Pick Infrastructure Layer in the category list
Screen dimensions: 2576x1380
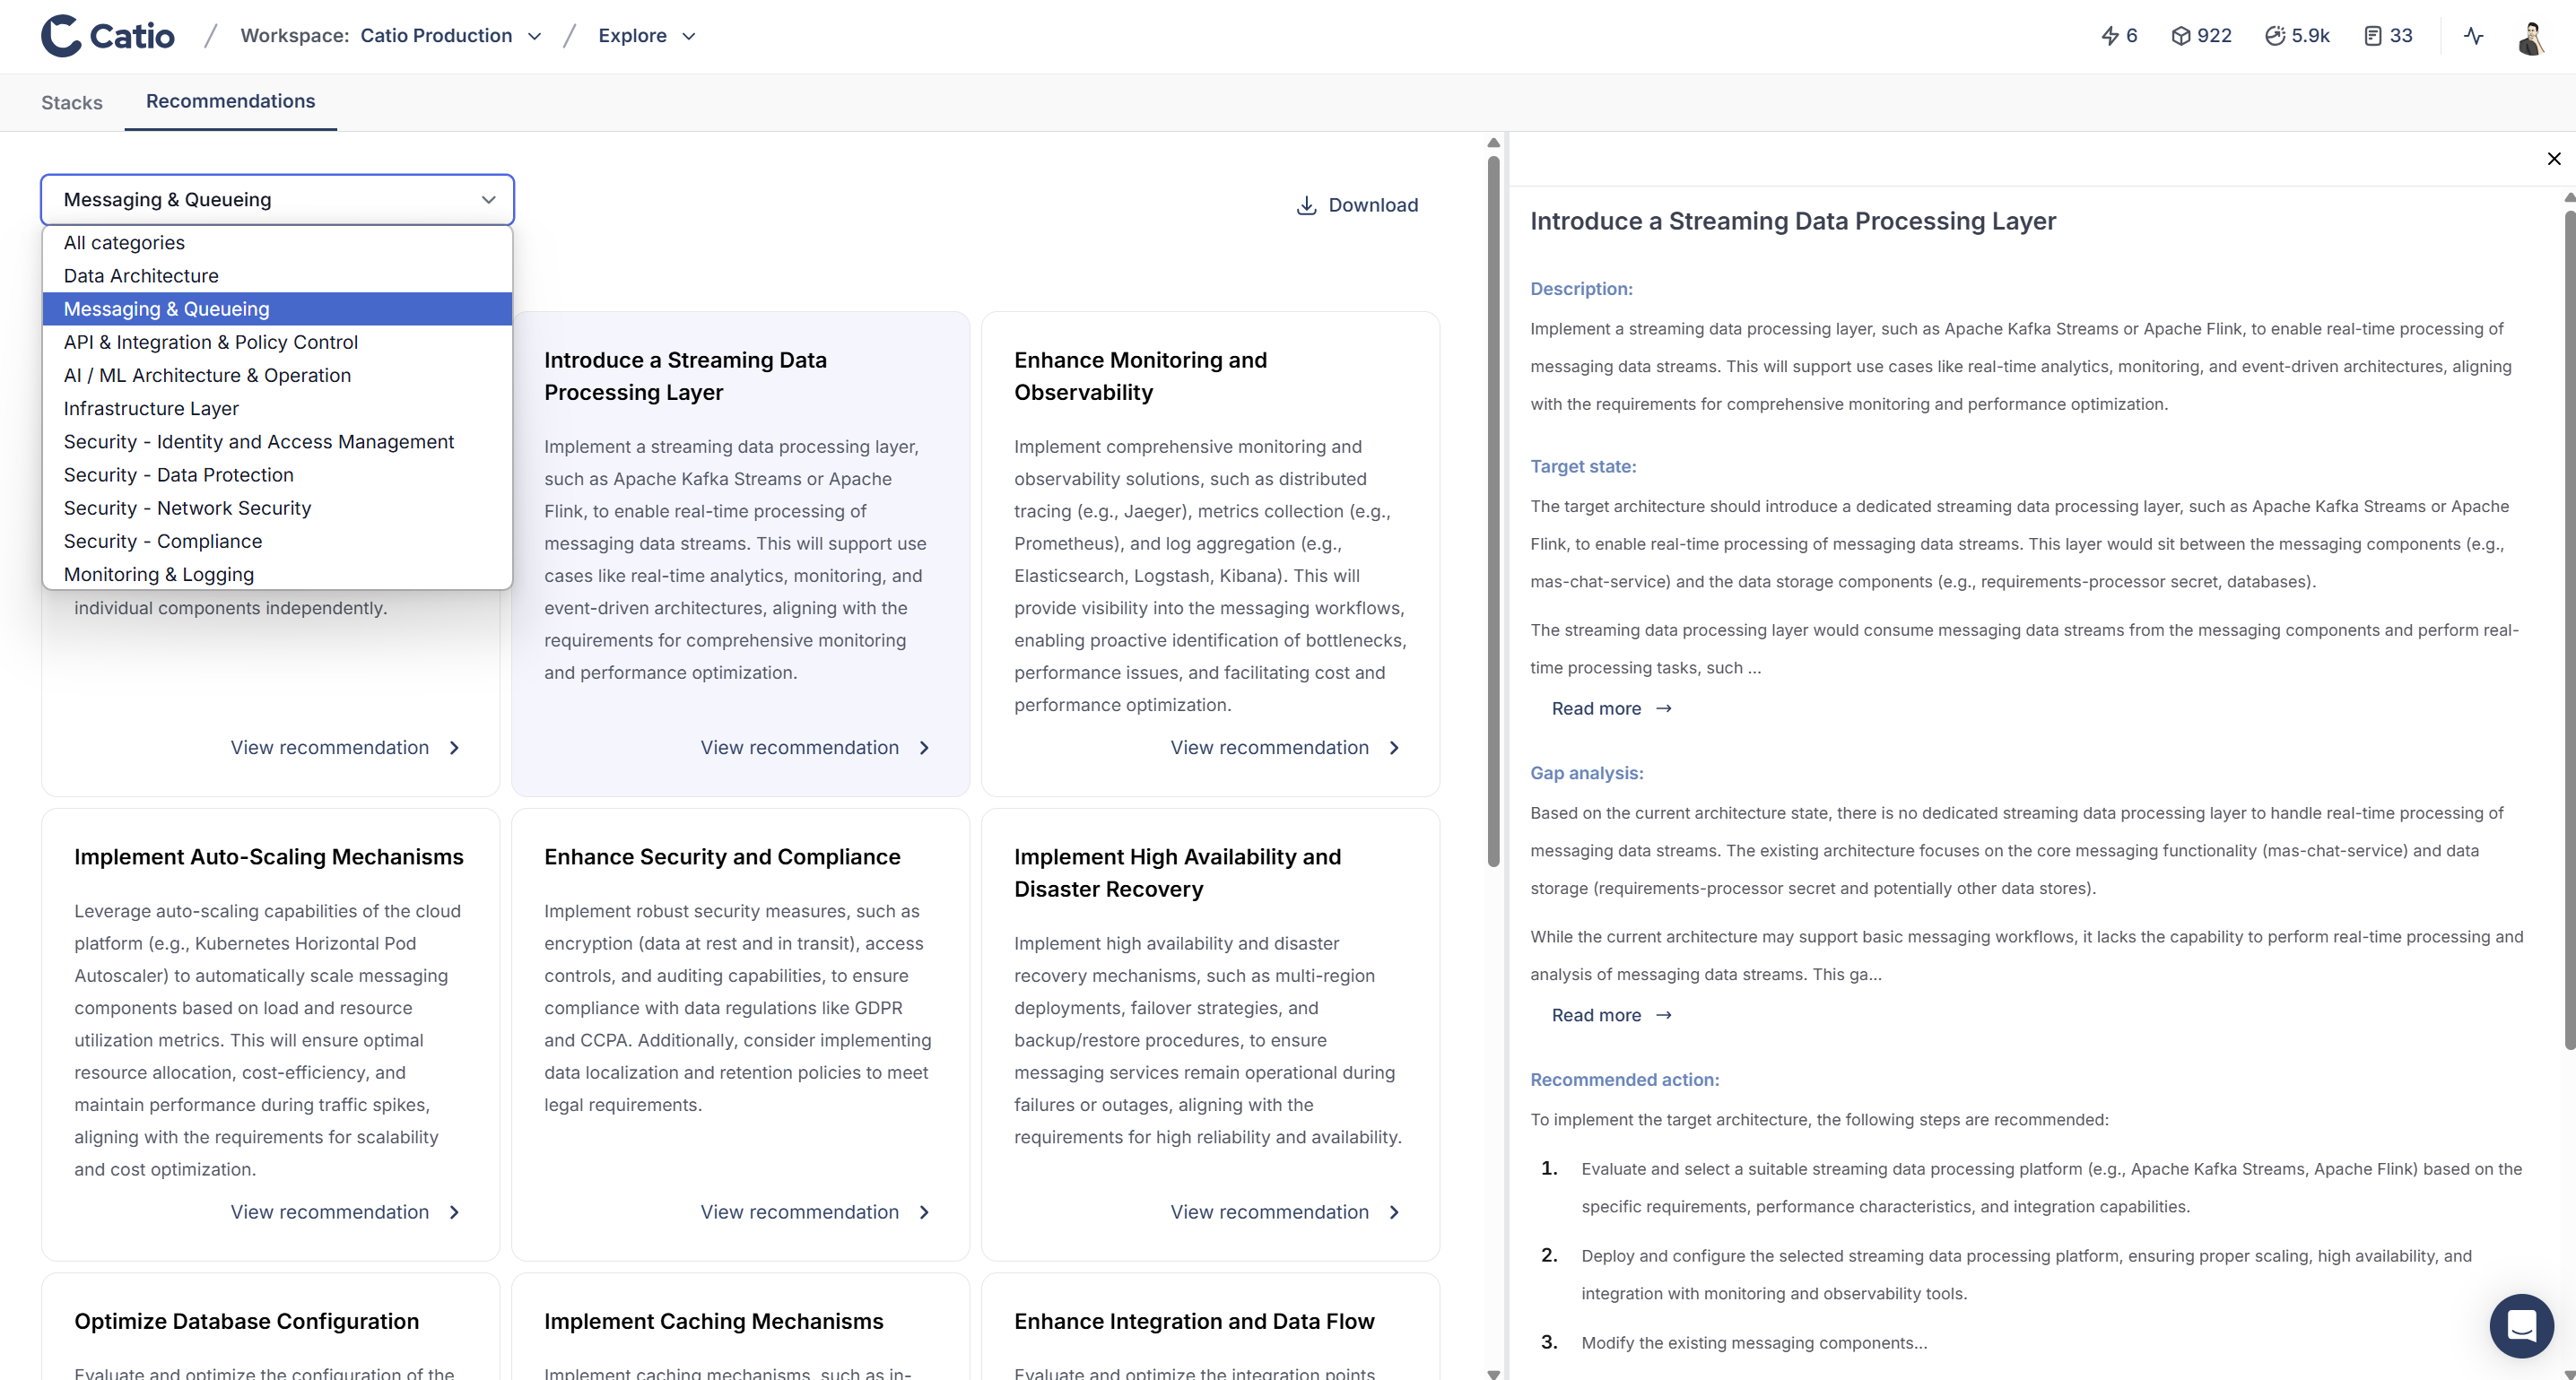point(151,409)
